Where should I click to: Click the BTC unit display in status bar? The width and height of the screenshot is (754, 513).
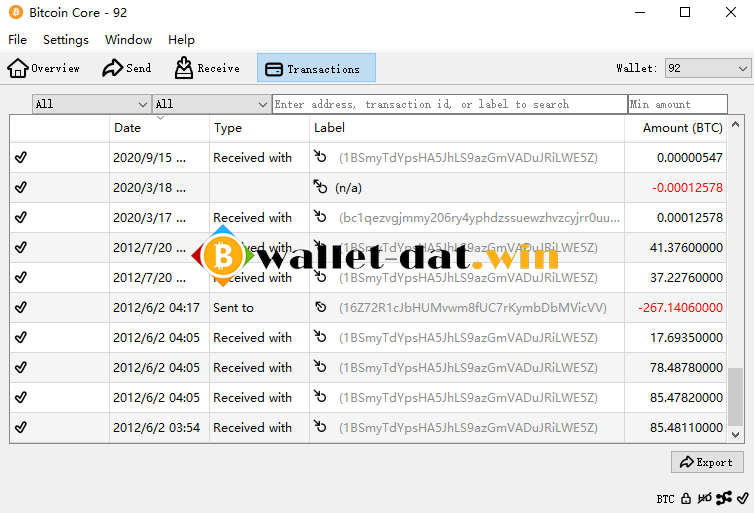[666, 499]
